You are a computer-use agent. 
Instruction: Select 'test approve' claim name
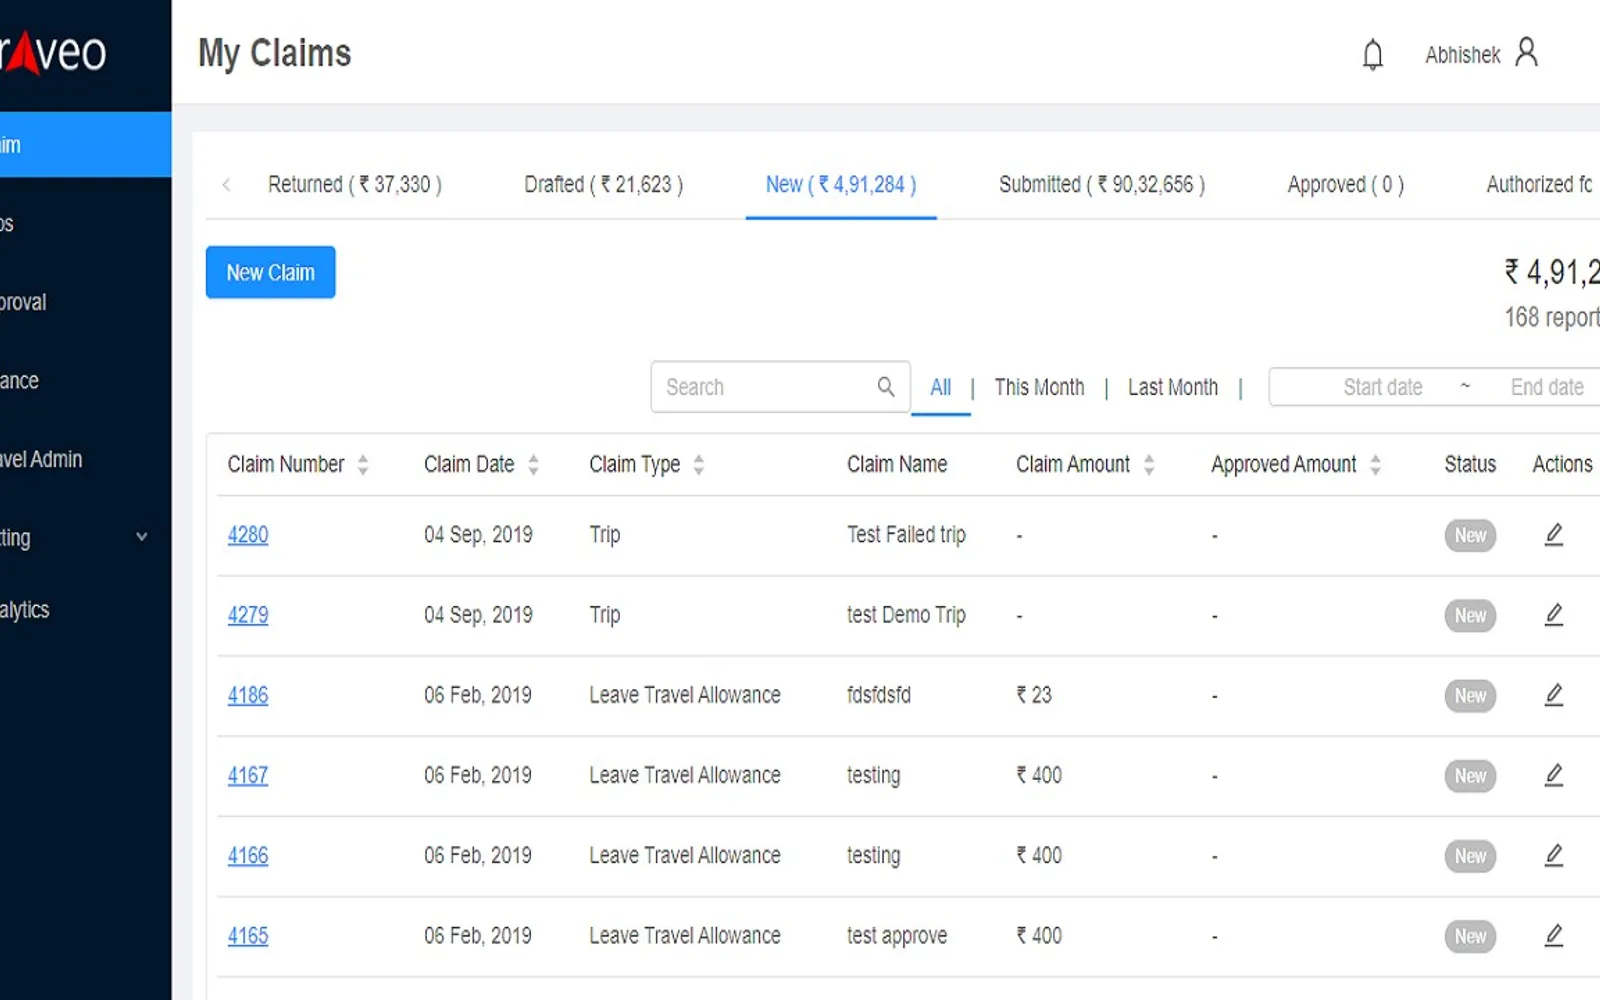click(x=897, y=936)
